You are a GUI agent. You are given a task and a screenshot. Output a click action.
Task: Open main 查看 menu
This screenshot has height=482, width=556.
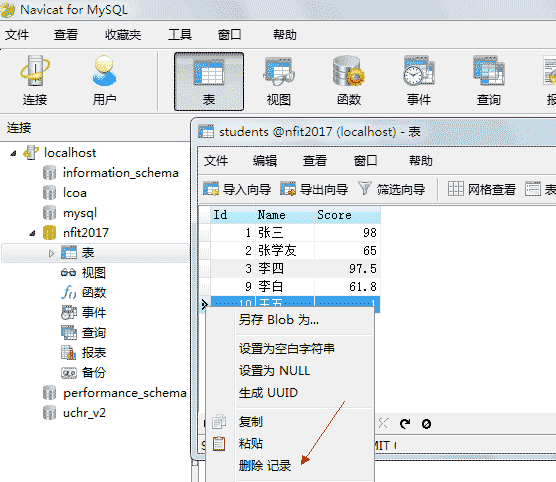[x=66, y=35]
